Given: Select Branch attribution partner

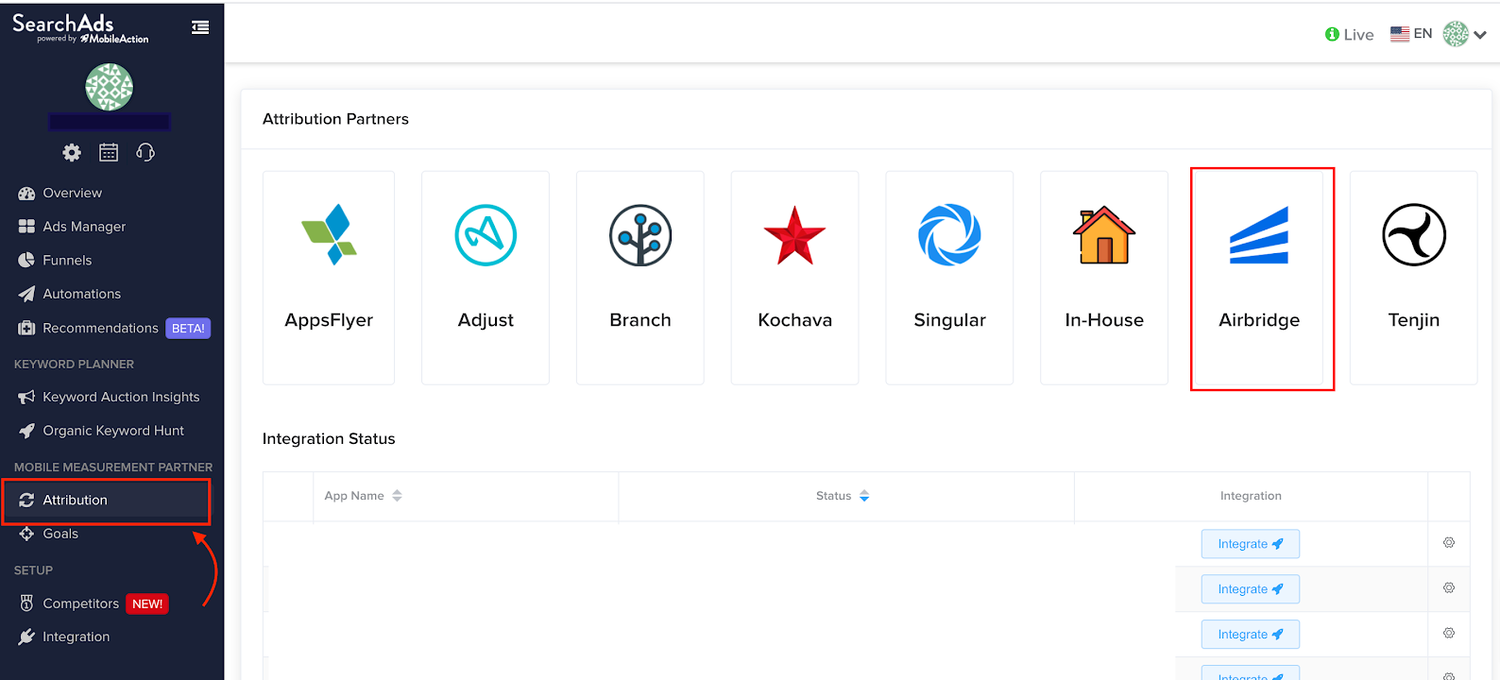Looking at the screenshot, I should pos(640,278).
